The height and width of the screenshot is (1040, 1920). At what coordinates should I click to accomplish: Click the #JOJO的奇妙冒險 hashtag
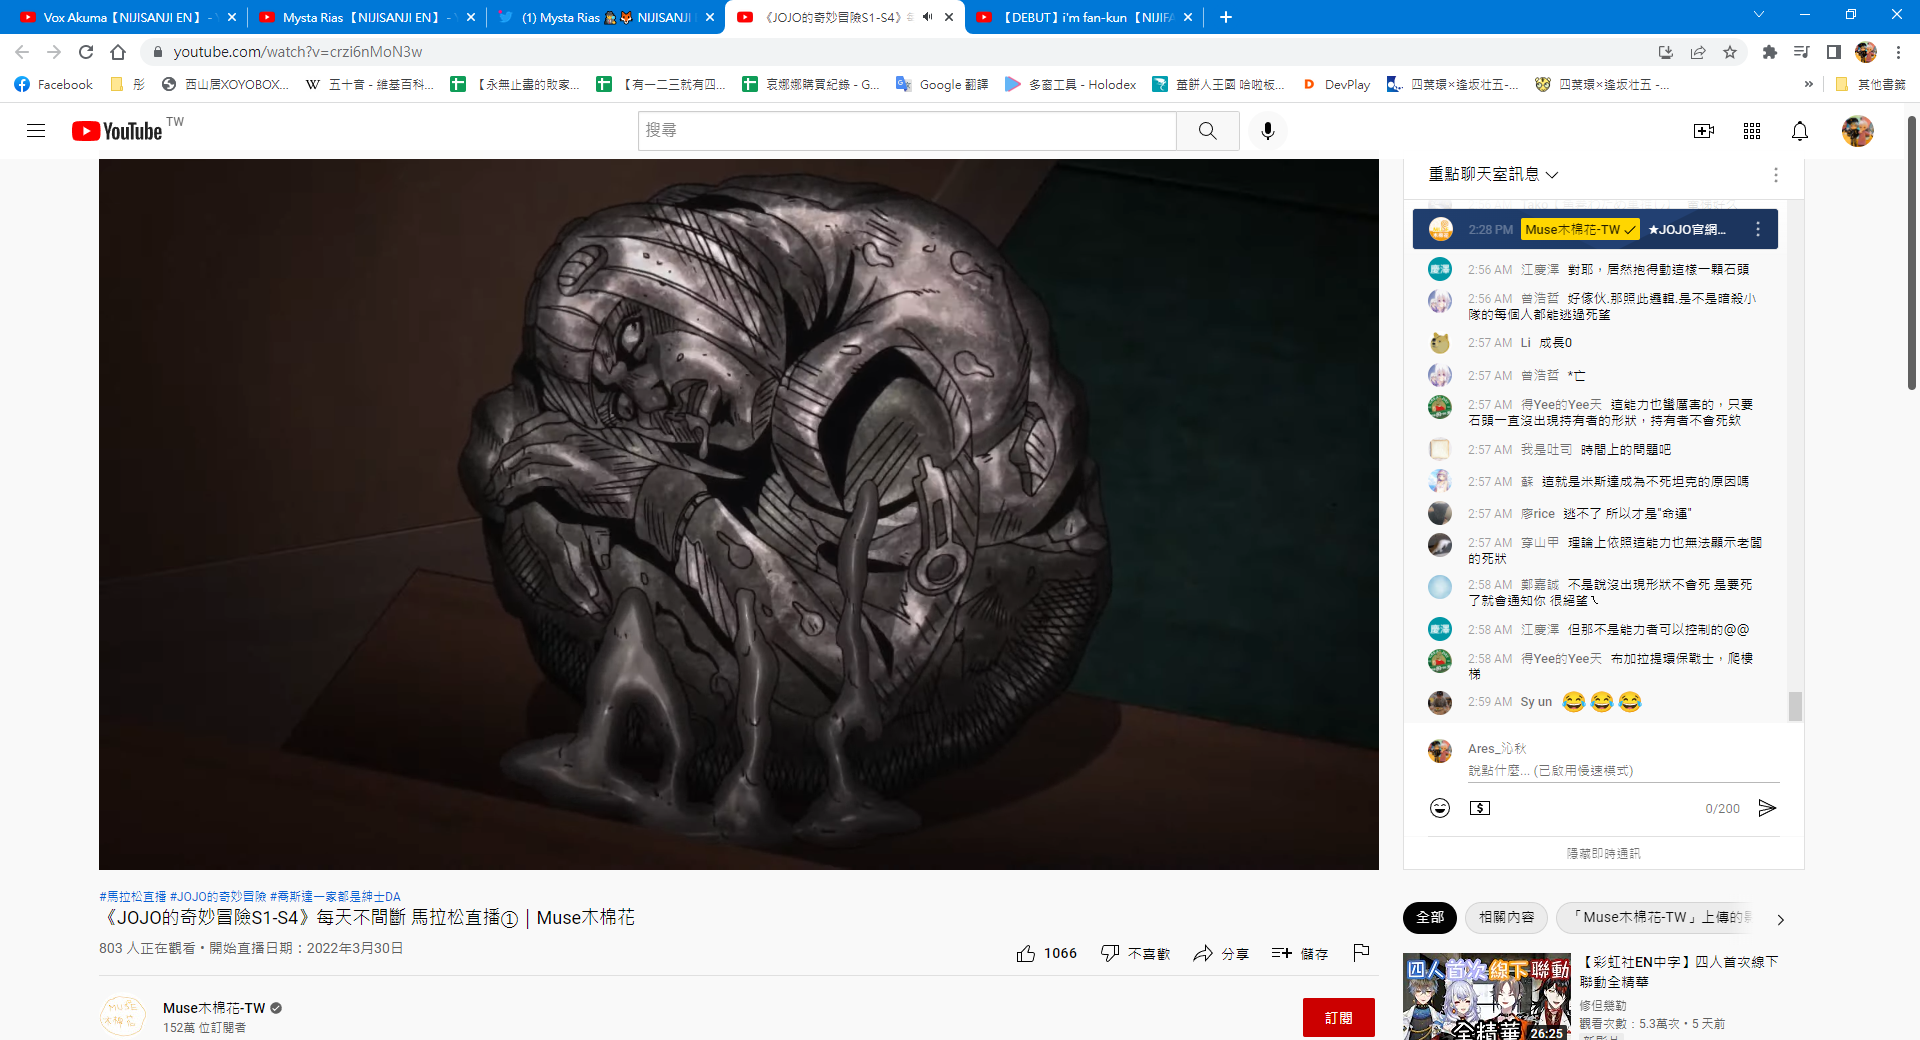[x=218, y=896]
